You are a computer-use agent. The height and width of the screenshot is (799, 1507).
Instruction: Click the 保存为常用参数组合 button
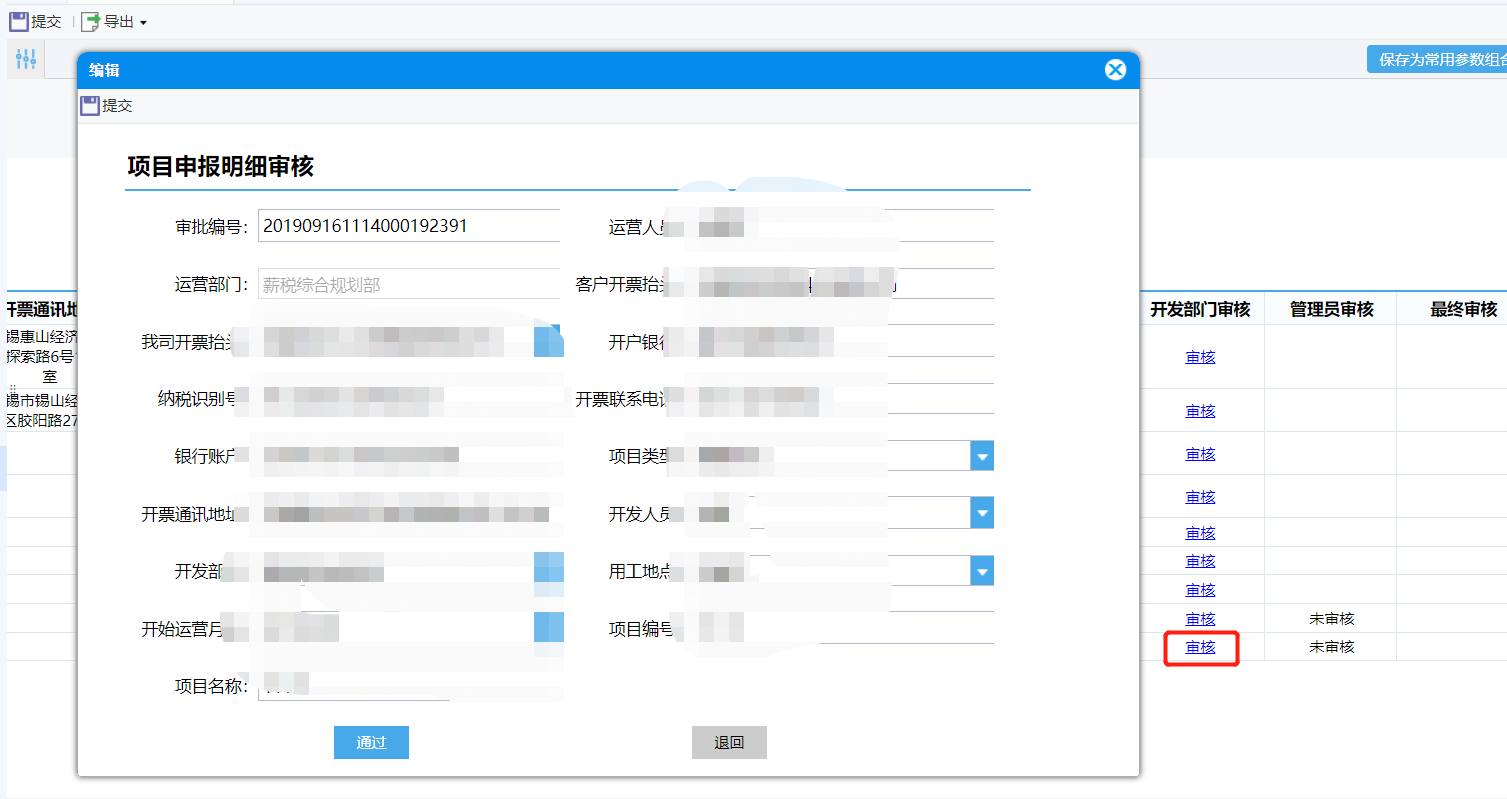(1437, 59)
